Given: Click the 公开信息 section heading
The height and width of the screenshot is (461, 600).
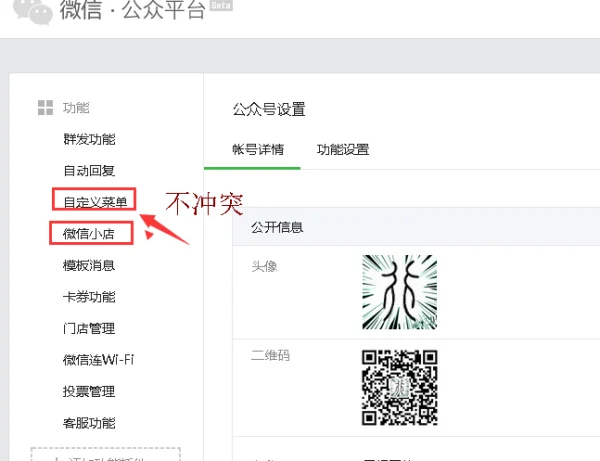Looking at the screenshot, I should [277, 227].
